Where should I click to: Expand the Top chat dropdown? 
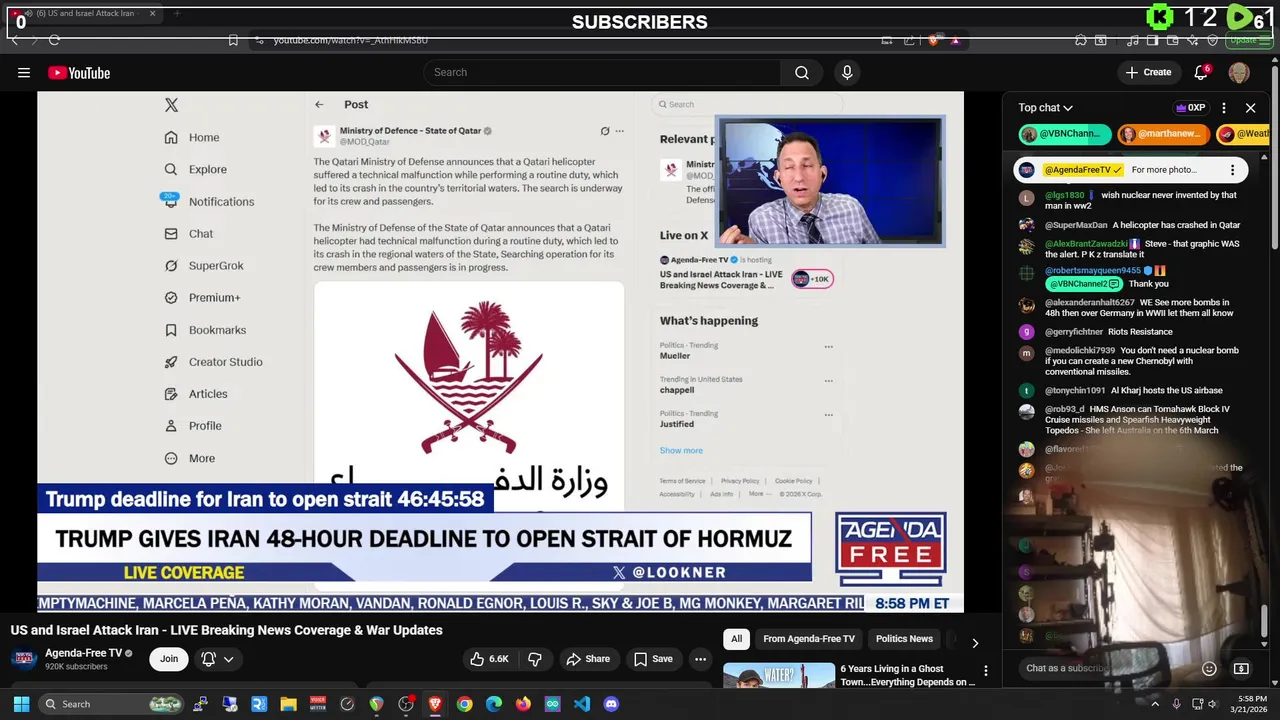pos(1045,108)
